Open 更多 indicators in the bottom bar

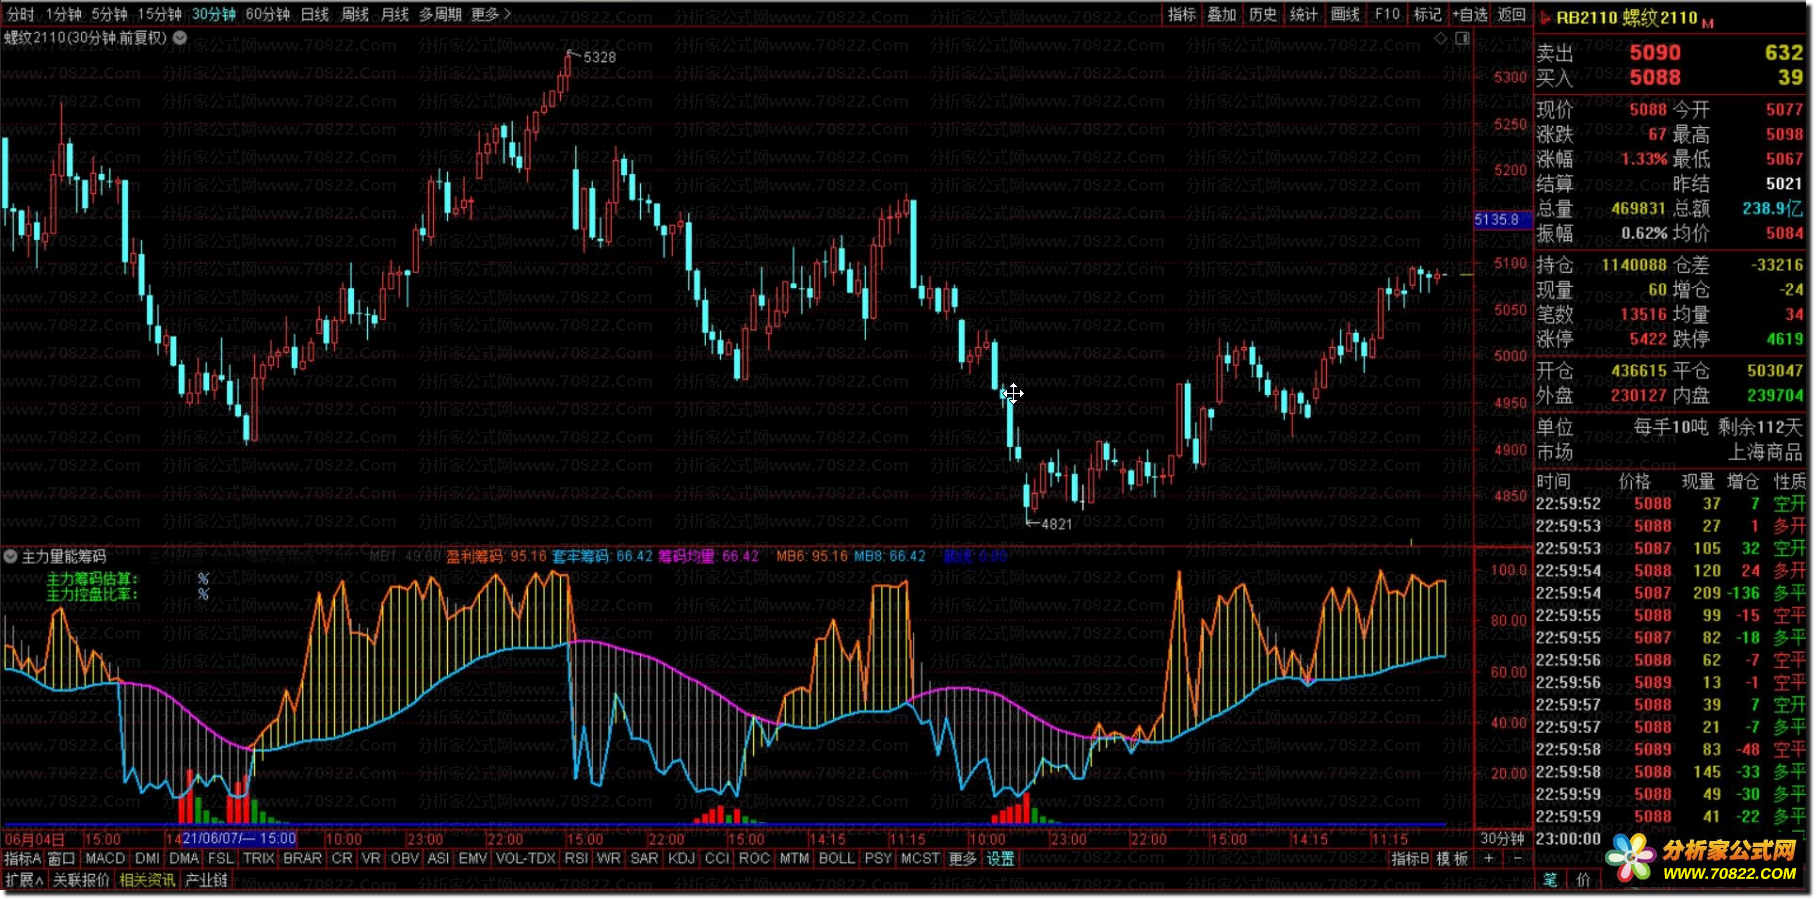click(x=963, y=859)
